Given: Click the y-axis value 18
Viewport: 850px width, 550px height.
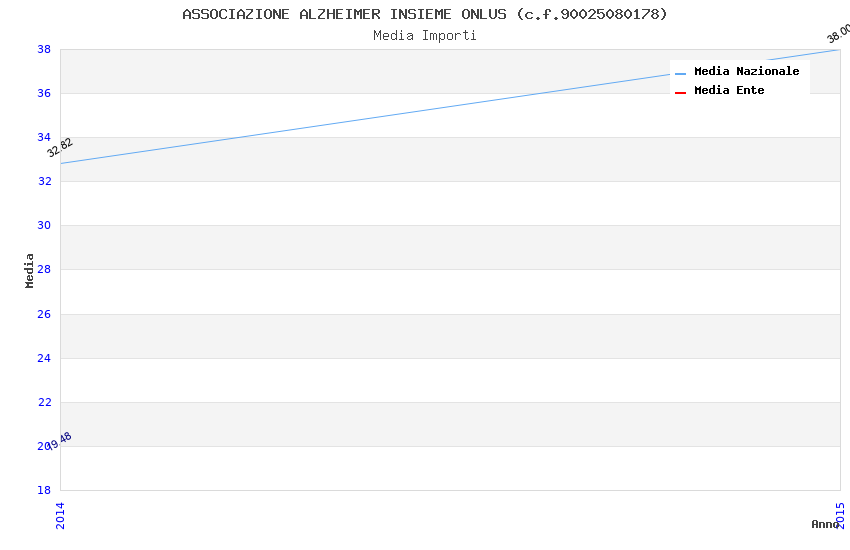Looking at the screenshot, I should 44,490.
